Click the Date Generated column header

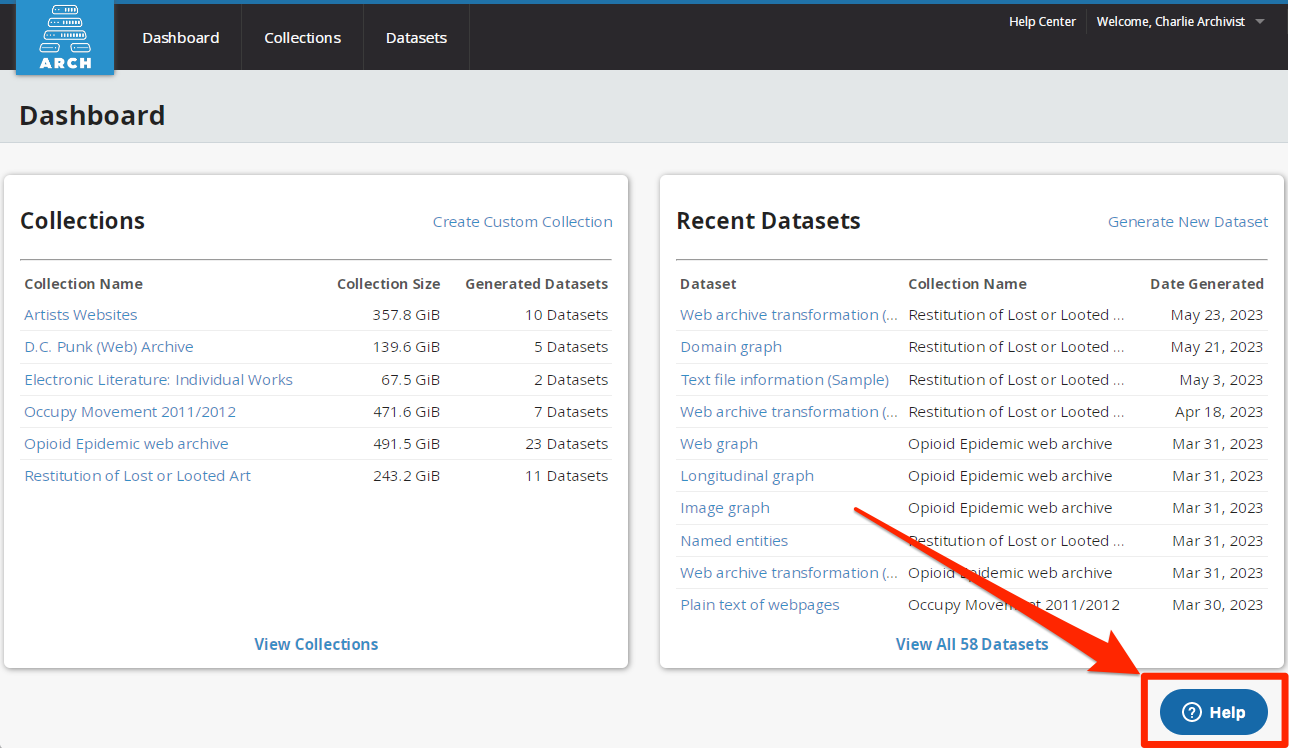click(1207, 284)
